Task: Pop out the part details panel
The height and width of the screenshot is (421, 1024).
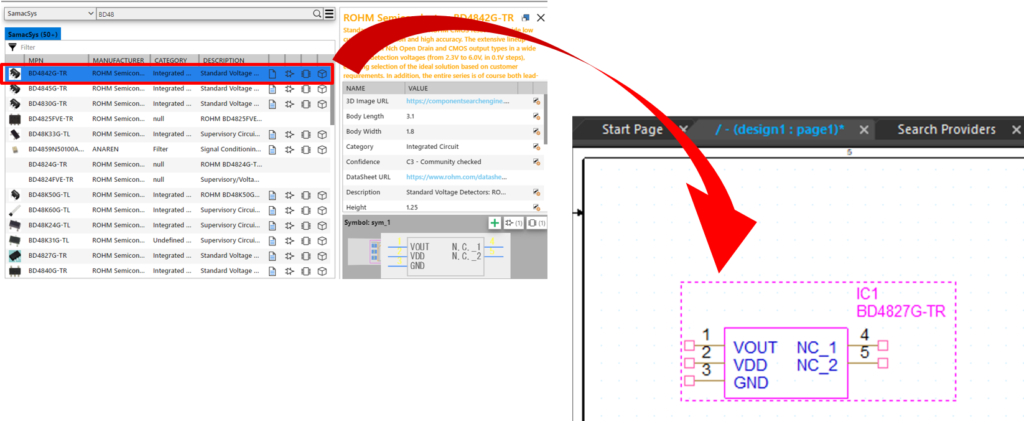Action: pyautogui.click(x=526, y=18)
